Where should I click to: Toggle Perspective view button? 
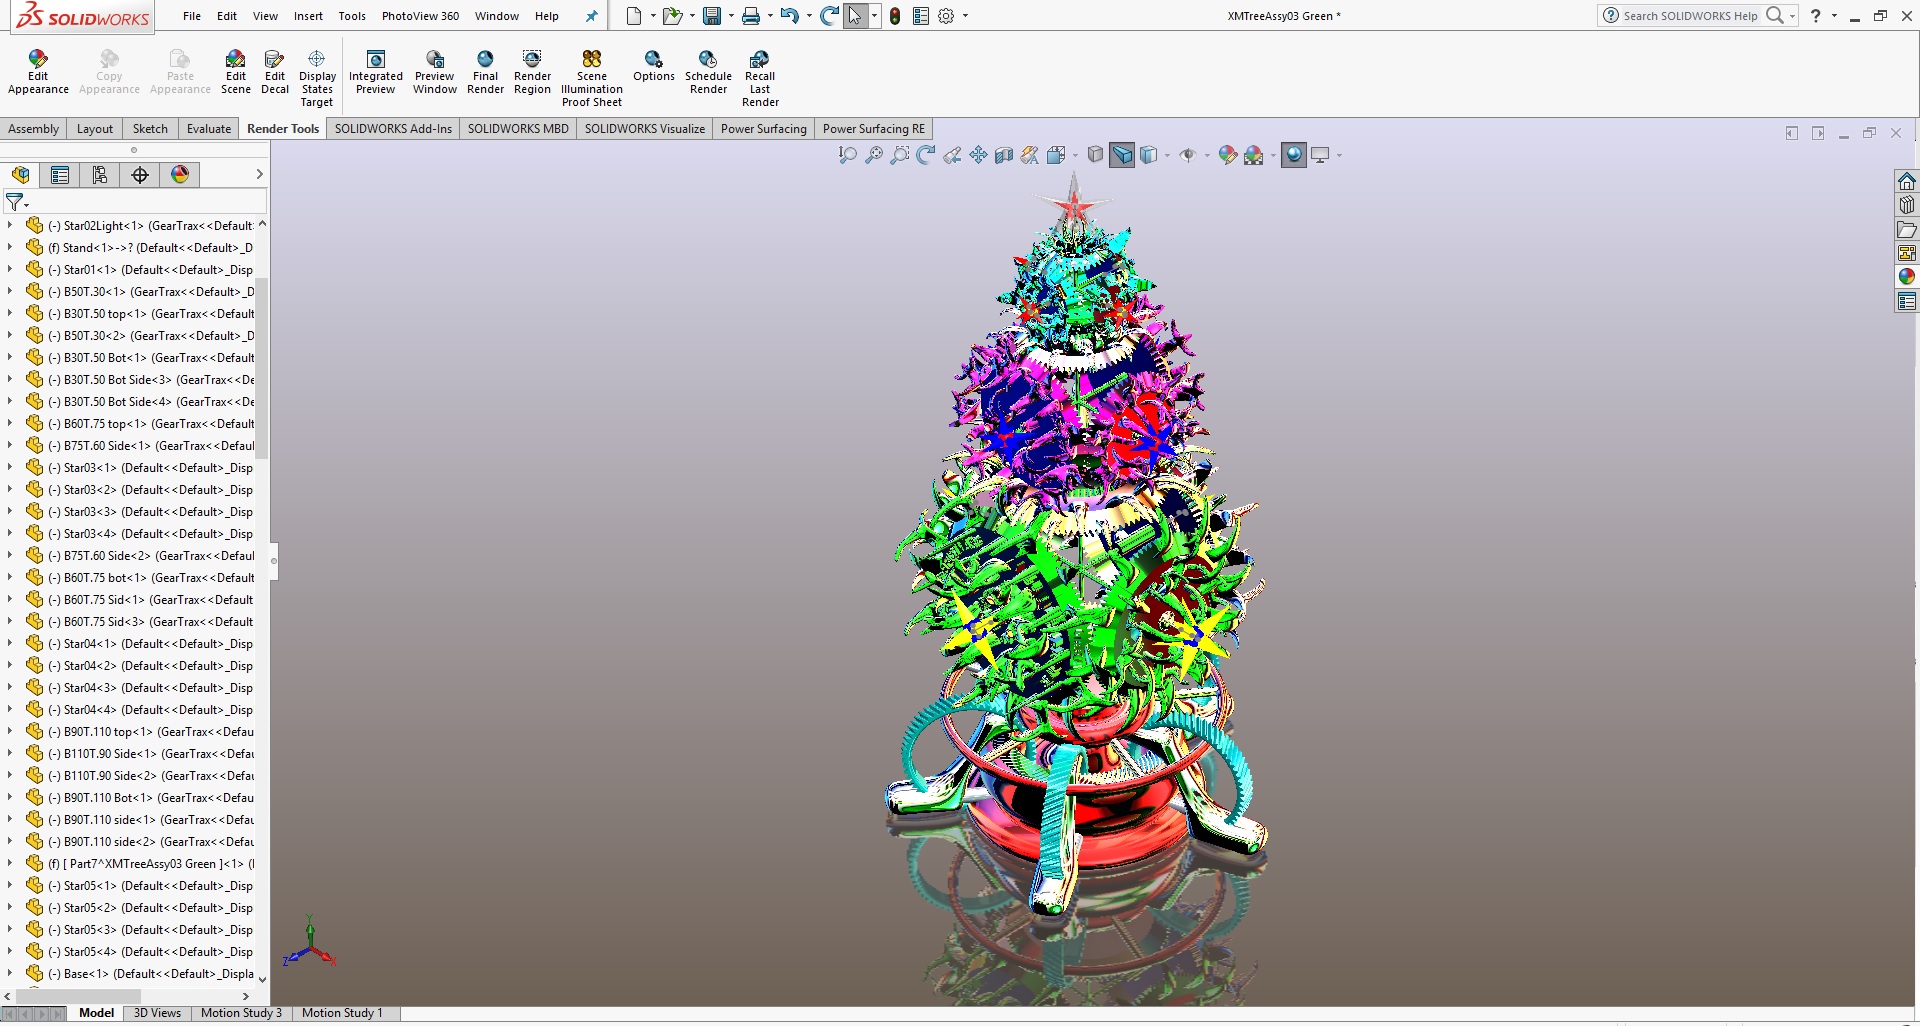1122,155
